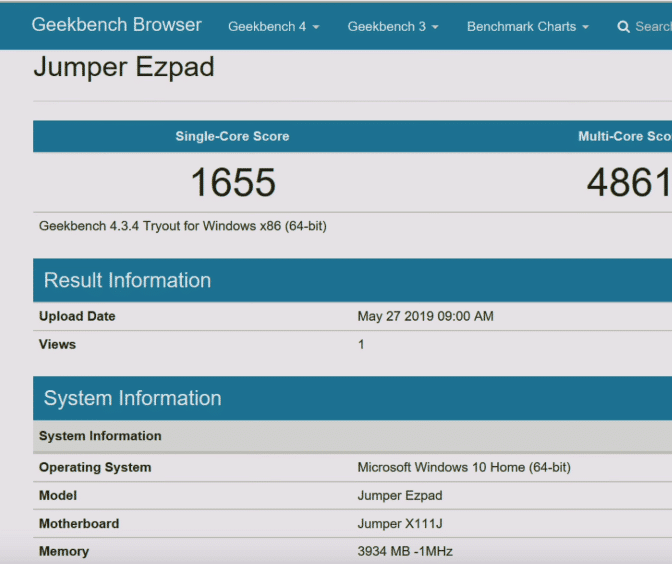The height and width of the screenshot is (564, 672).
Task: Select the Jumper Ezpad page title
Action: coord(124,67)
